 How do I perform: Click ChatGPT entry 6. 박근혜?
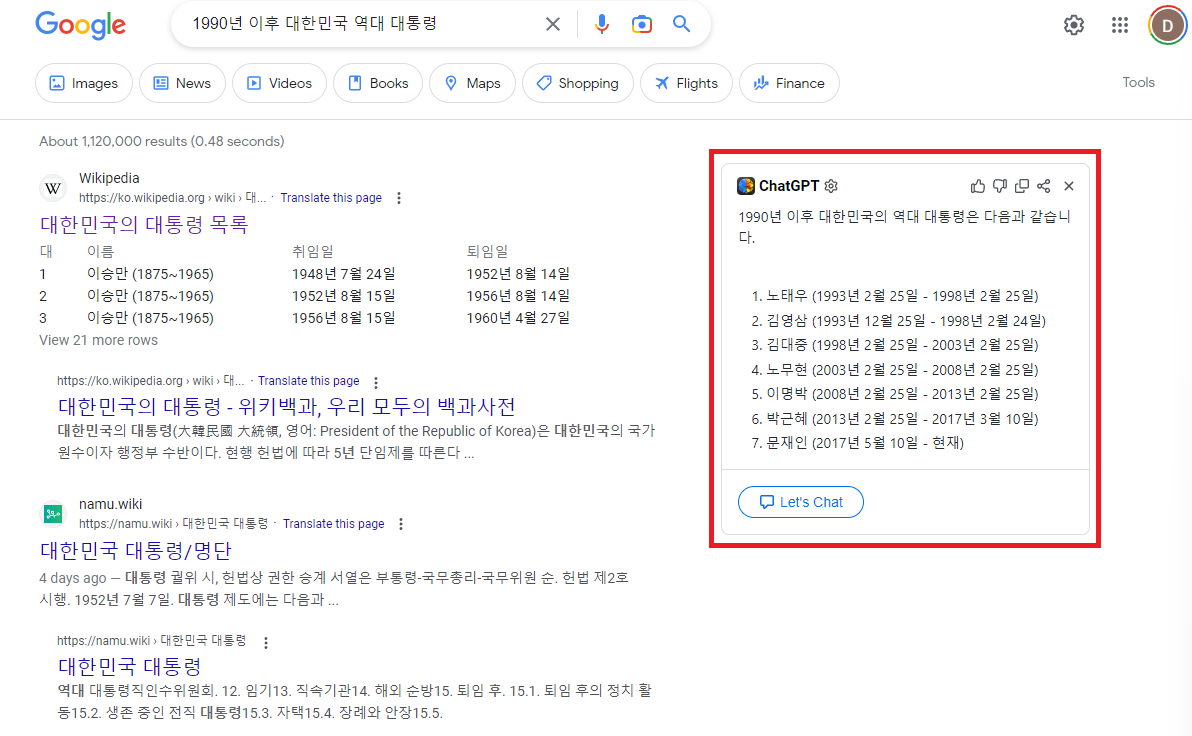pos(895,419)
